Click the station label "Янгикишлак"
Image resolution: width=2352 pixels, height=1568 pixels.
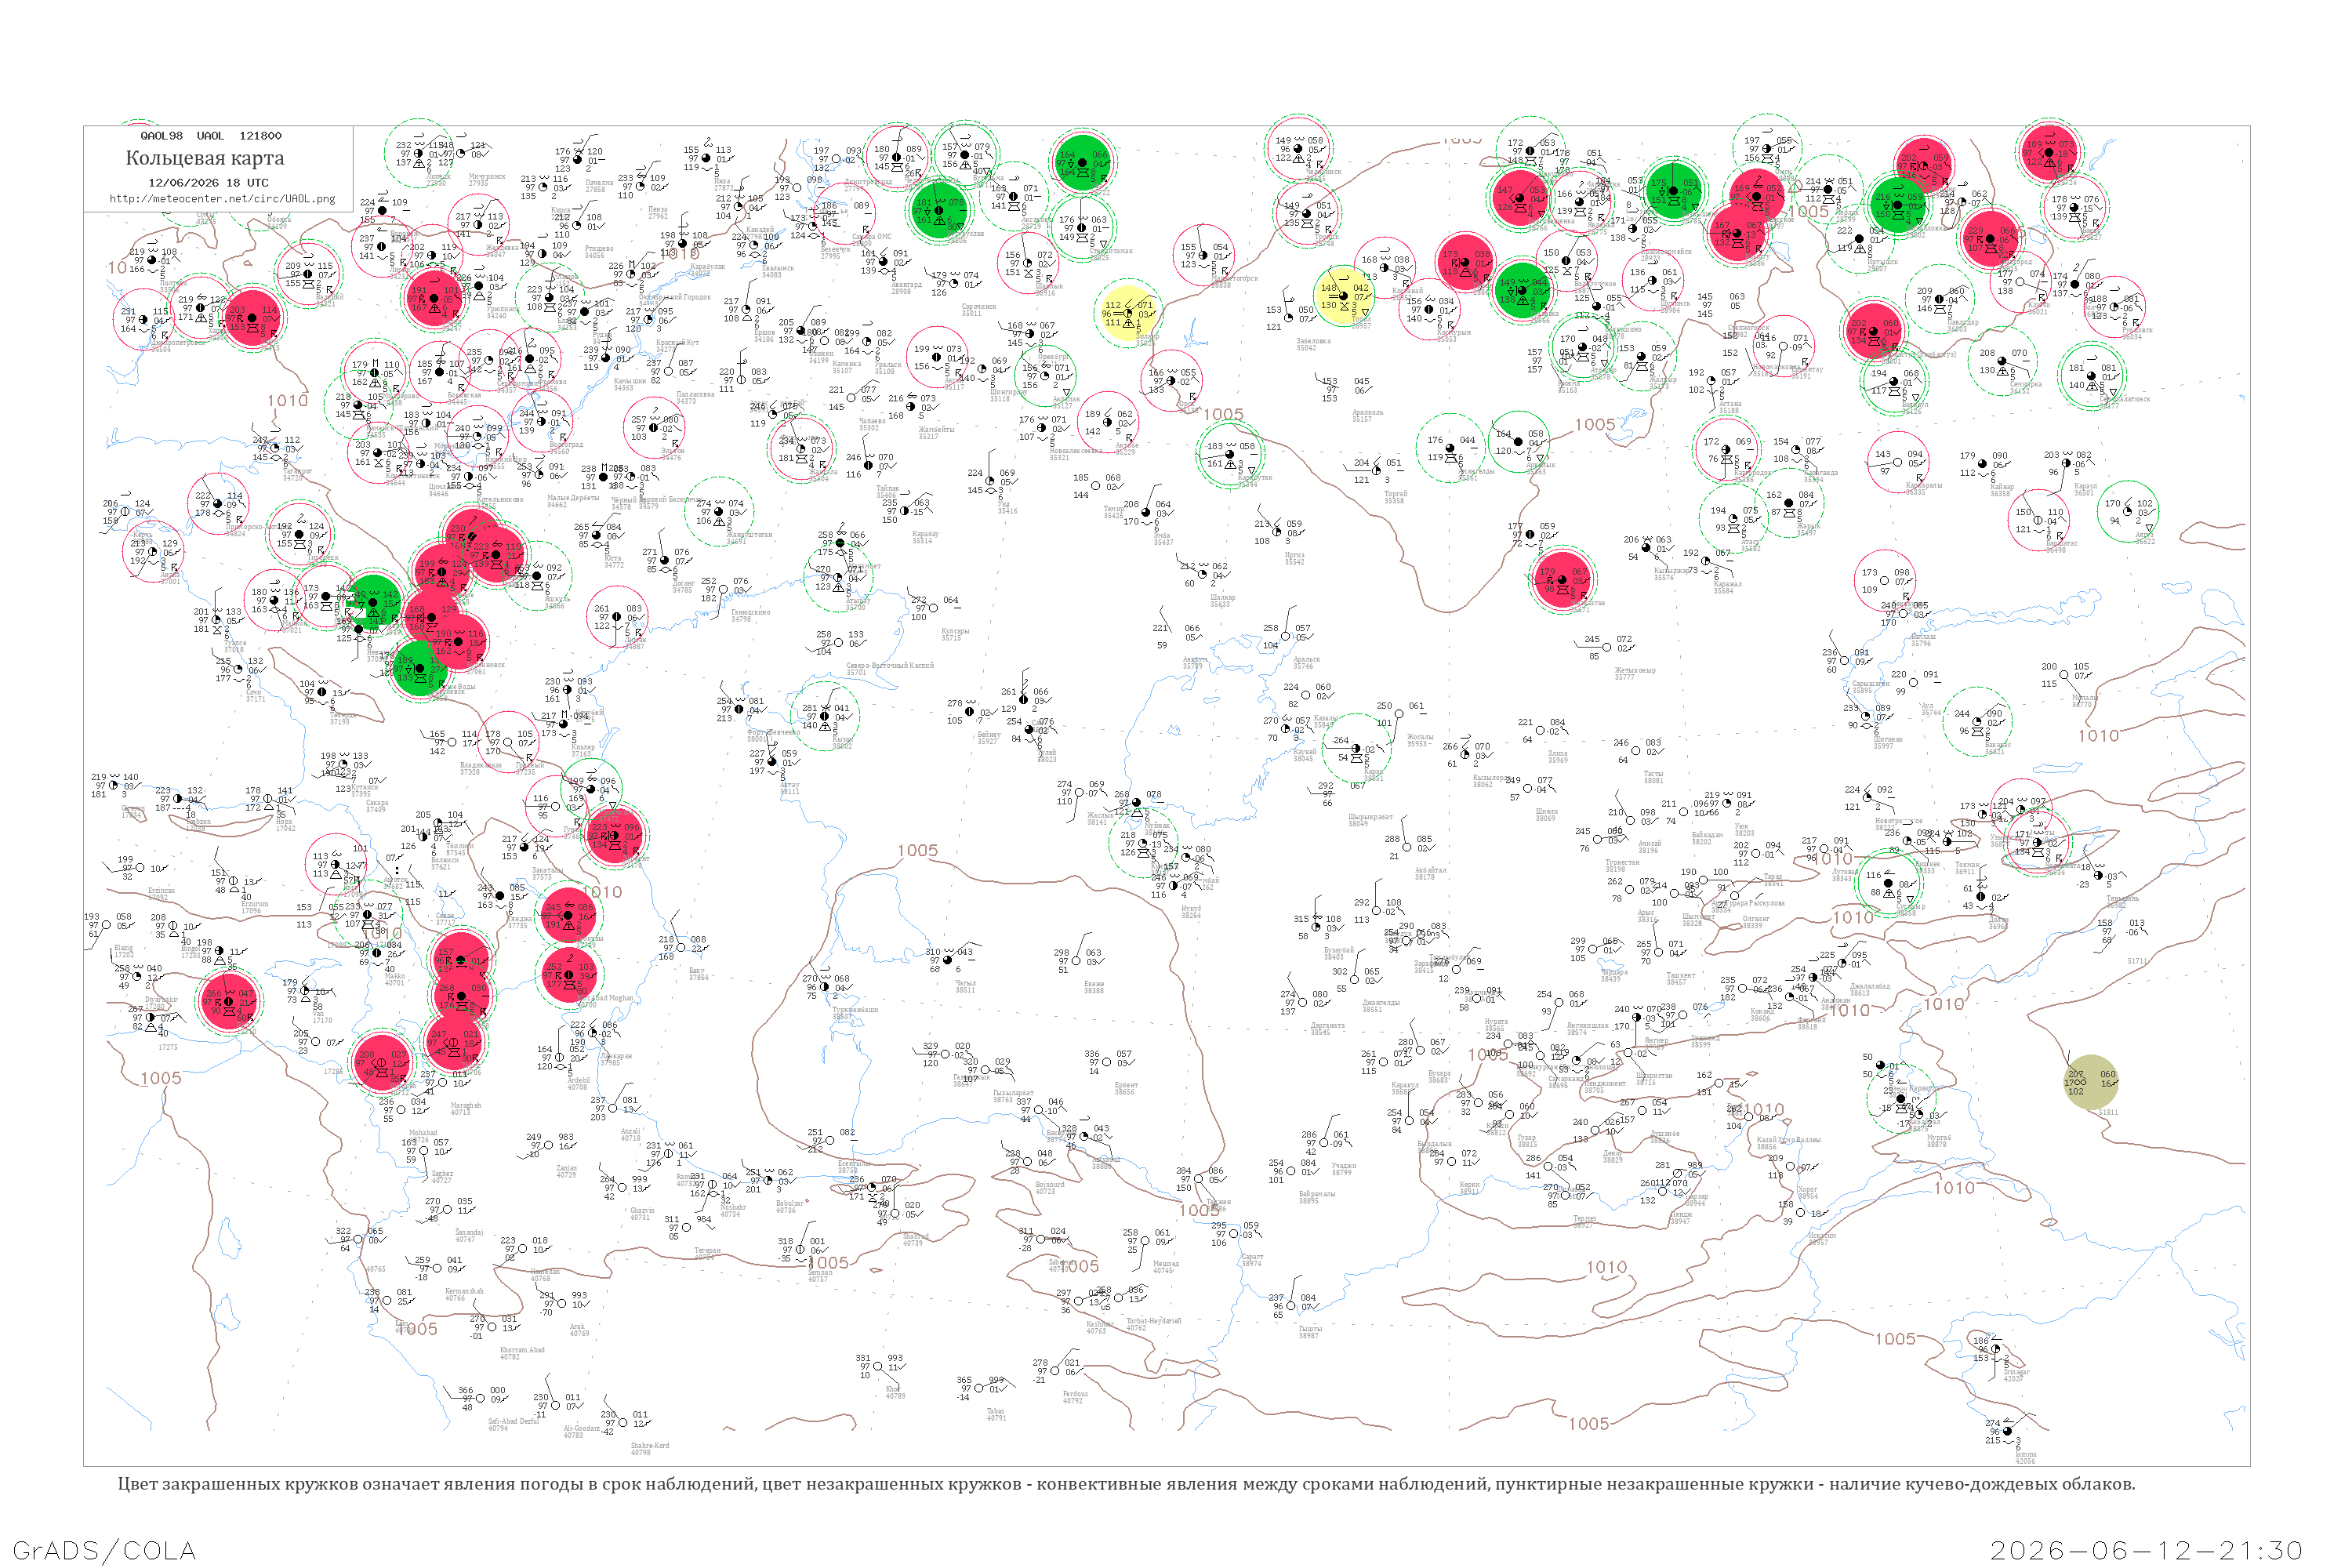click(1588, 1026)
